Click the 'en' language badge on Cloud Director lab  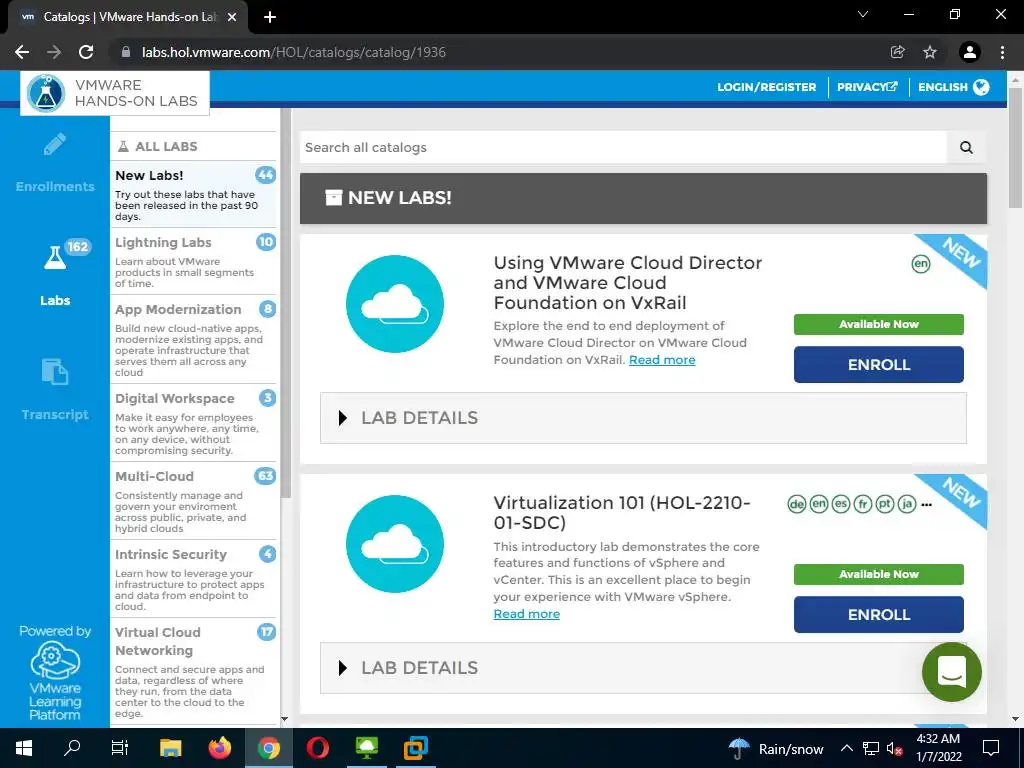[x=921, y=264]
